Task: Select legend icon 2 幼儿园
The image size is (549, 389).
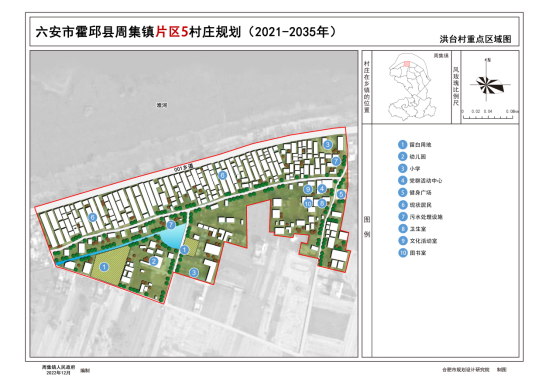Action: [403, 157]
